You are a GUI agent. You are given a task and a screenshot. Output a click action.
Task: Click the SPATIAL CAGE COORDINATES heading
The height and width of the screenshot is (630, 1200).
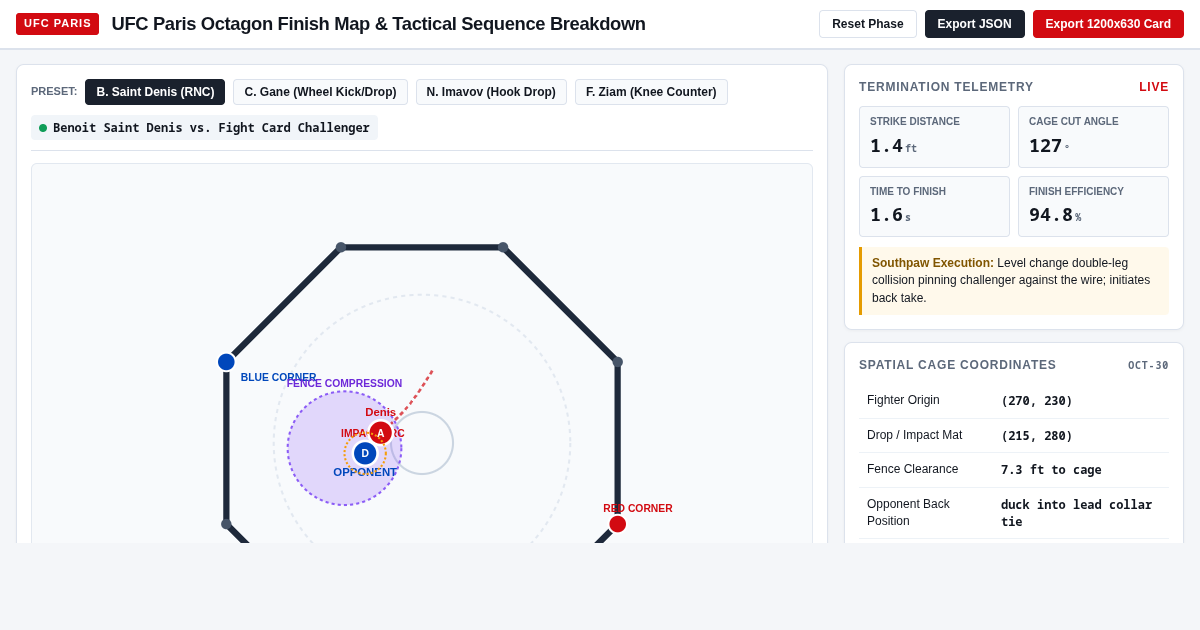(957, 365)
